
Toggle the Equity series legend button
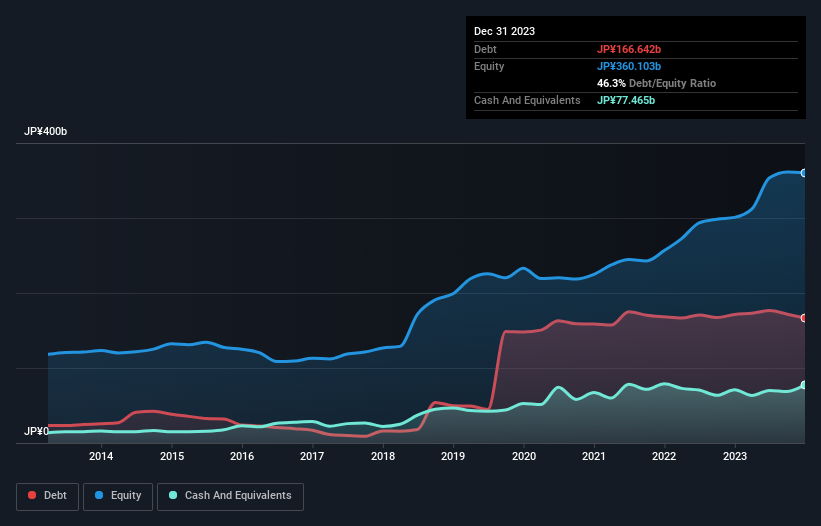tap(118, 496)
